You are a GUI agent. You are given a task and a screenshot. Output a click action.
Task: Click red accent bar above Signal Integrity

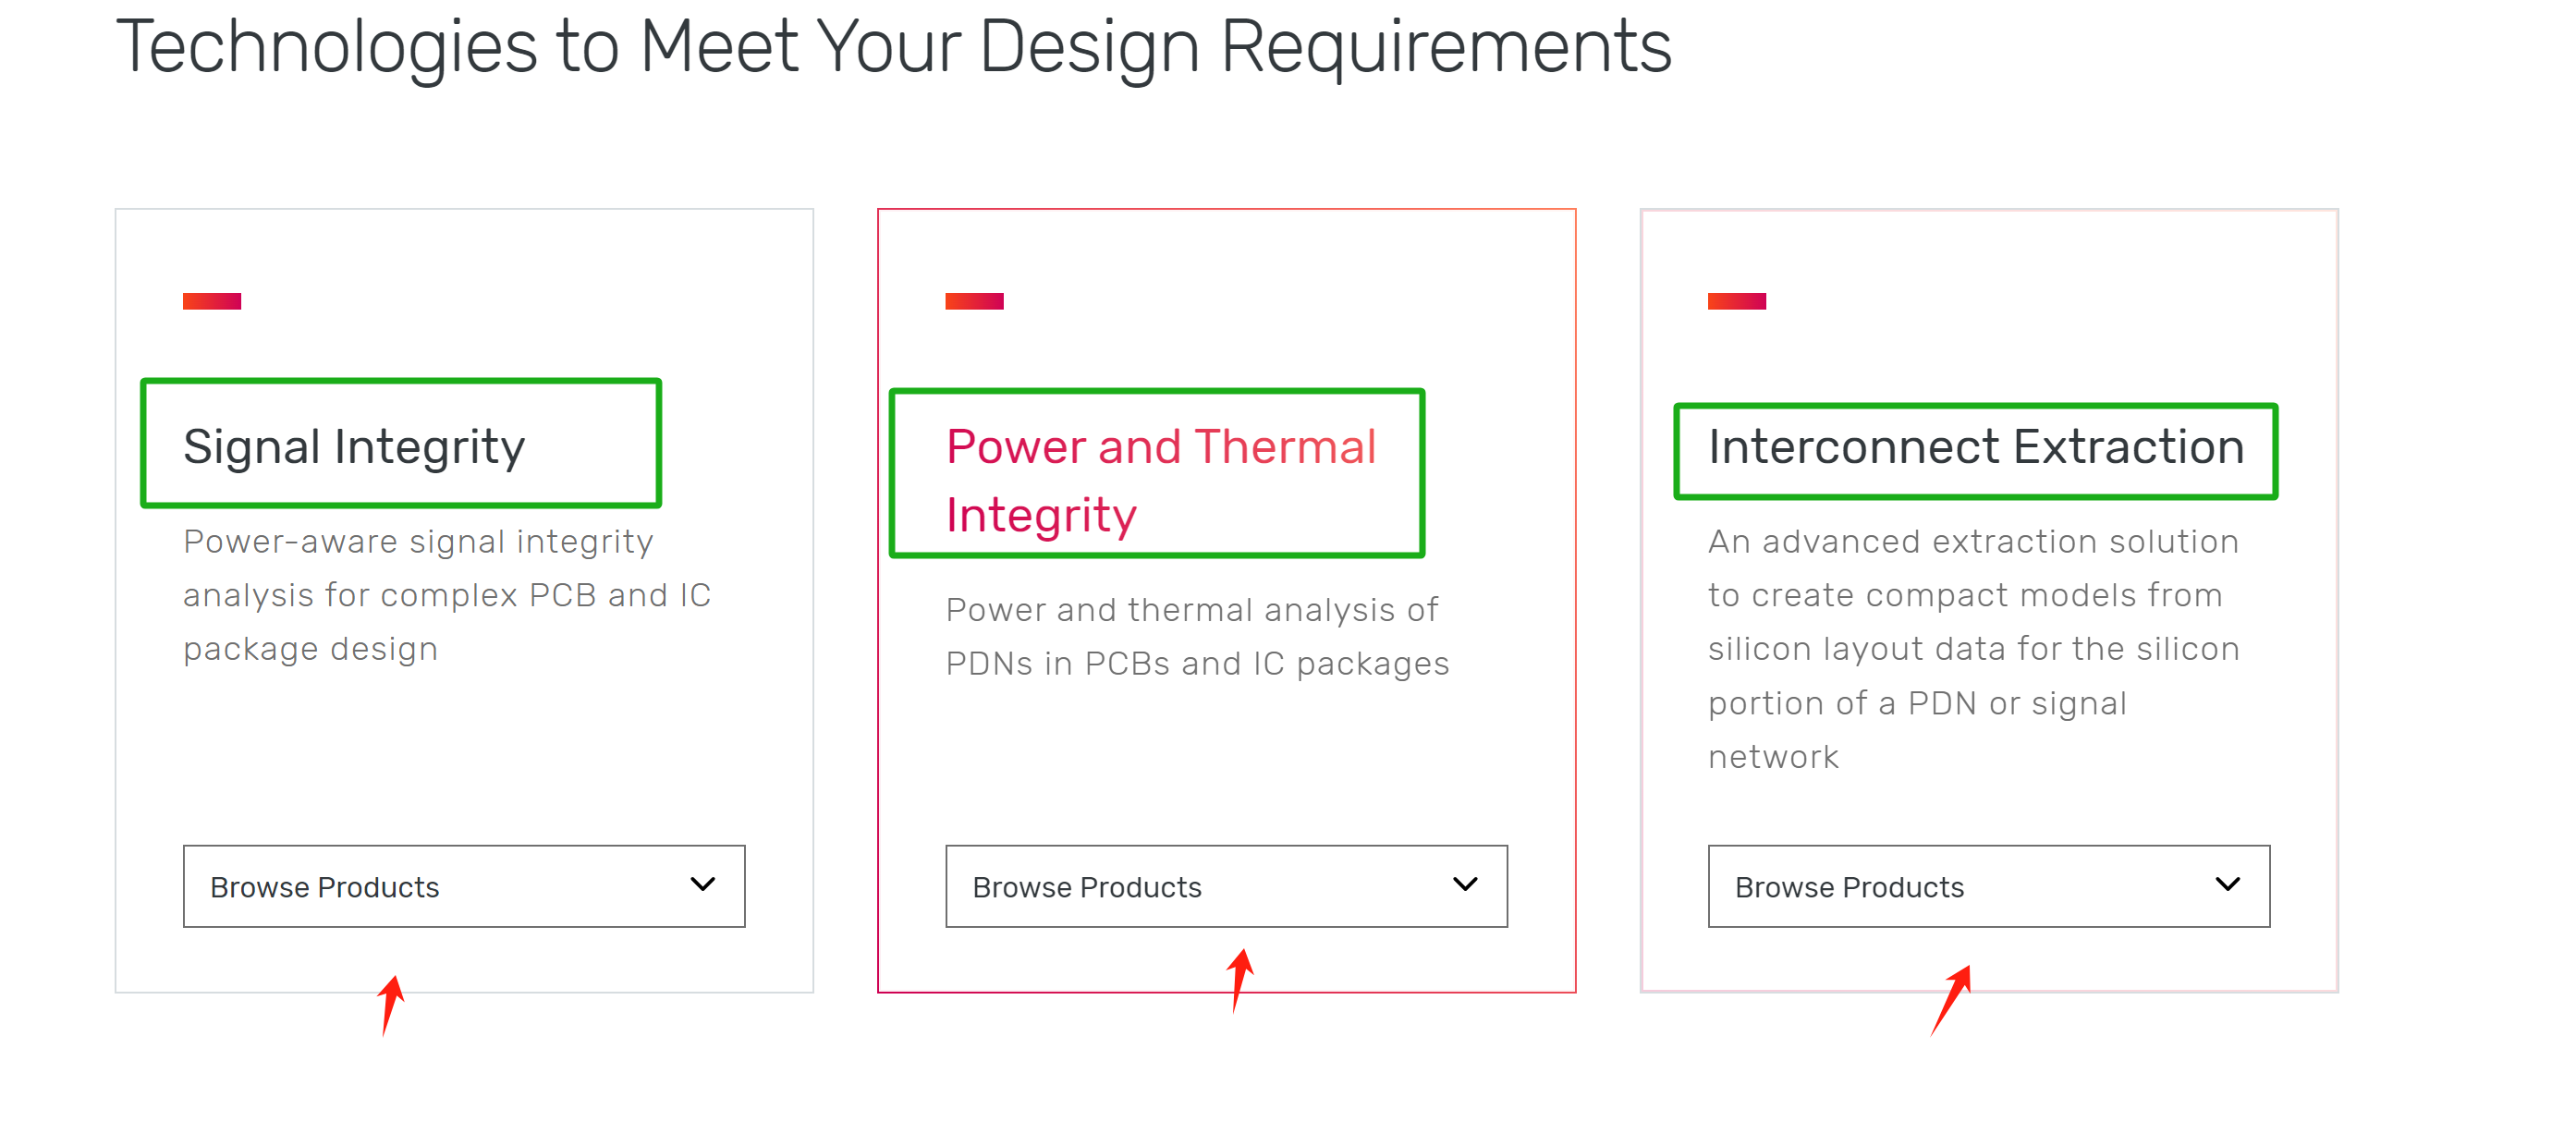(x=212, y=301)
